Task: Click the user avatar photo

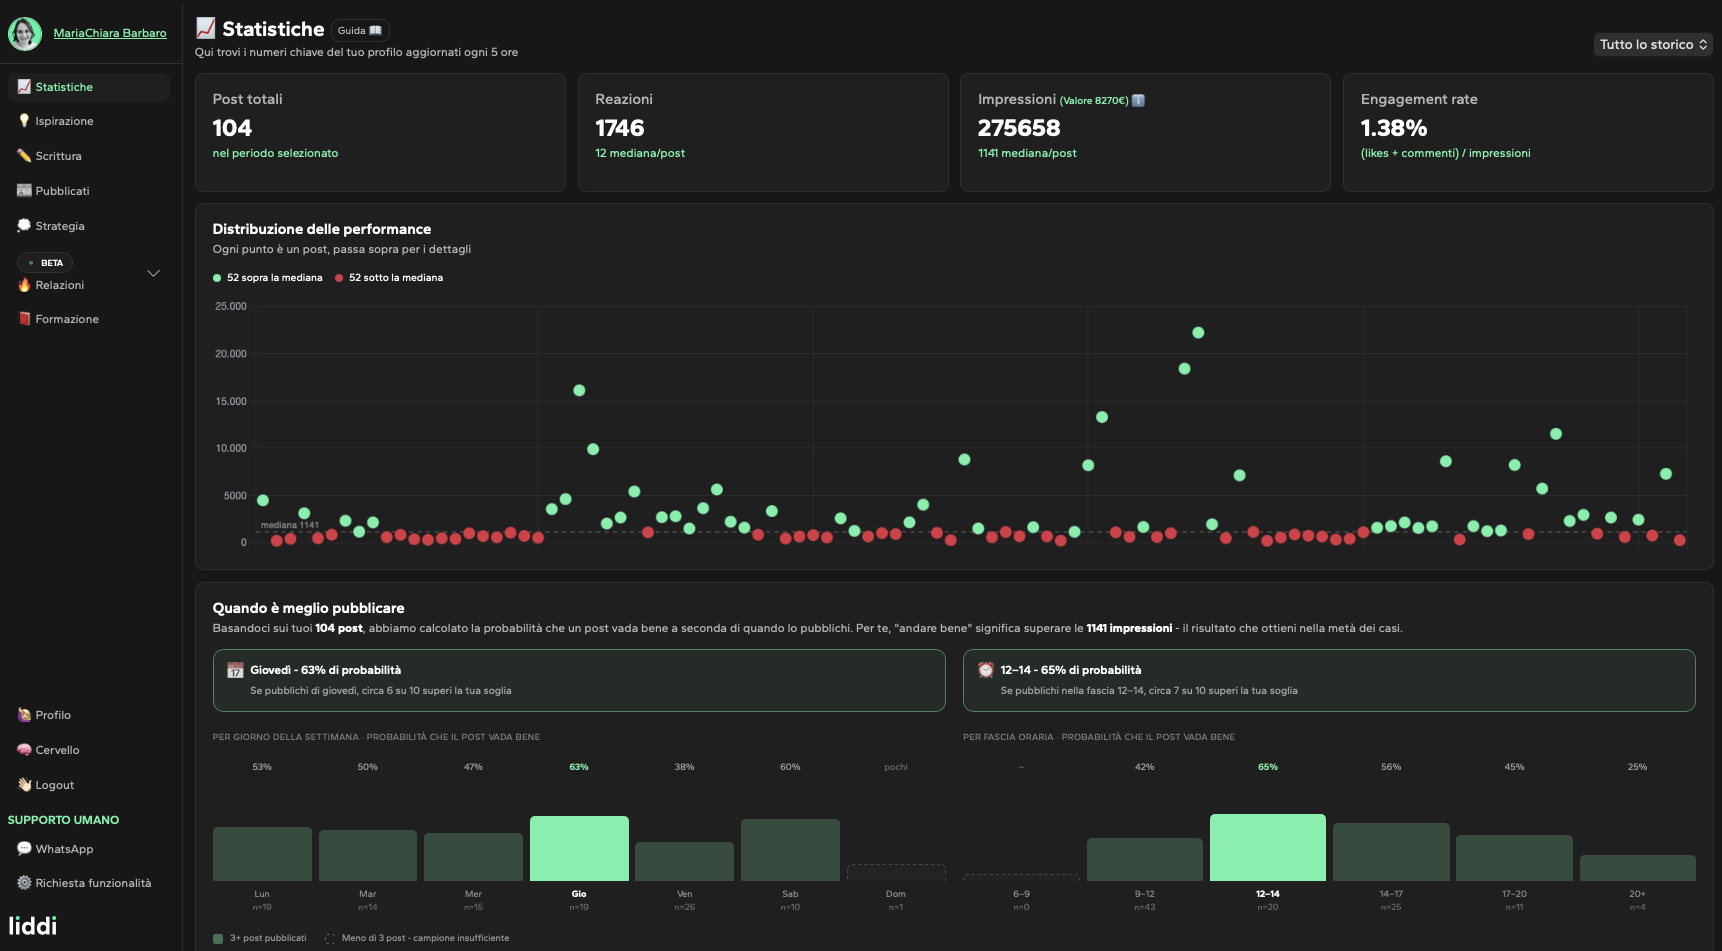Action: (25, 34)
